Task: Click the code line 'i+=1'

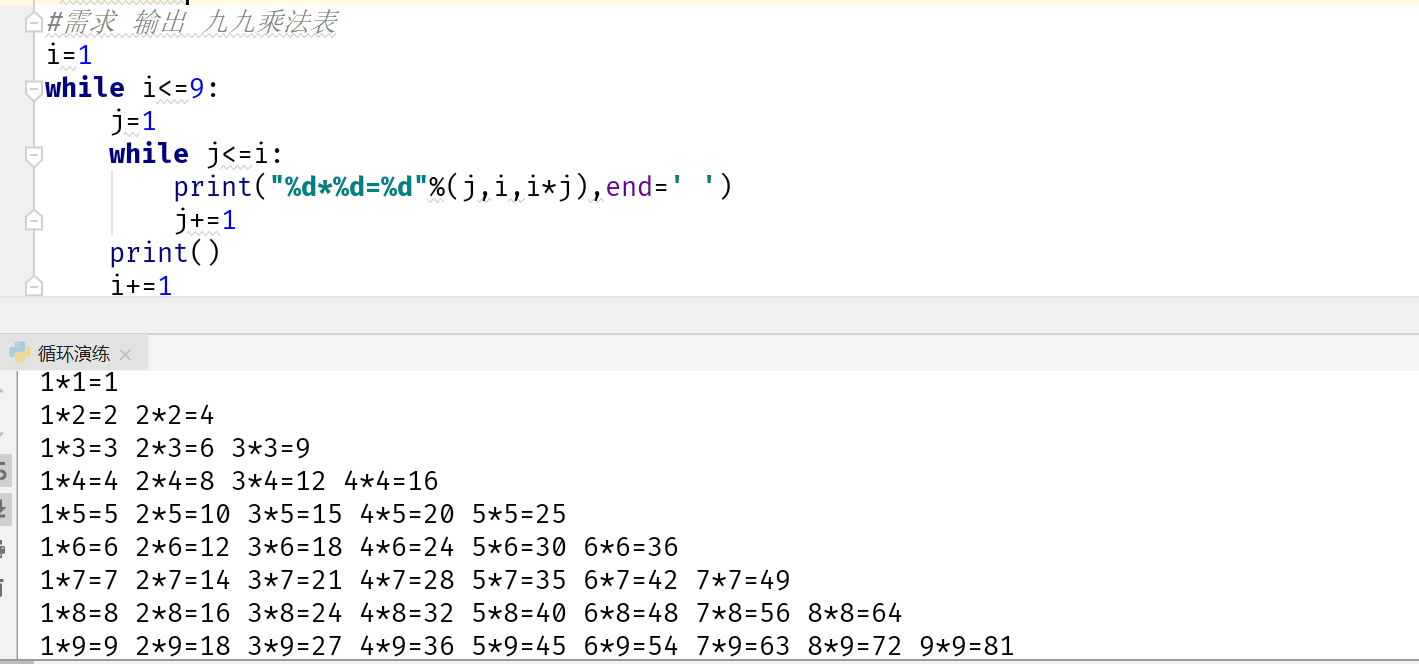Action: (141, 285)
